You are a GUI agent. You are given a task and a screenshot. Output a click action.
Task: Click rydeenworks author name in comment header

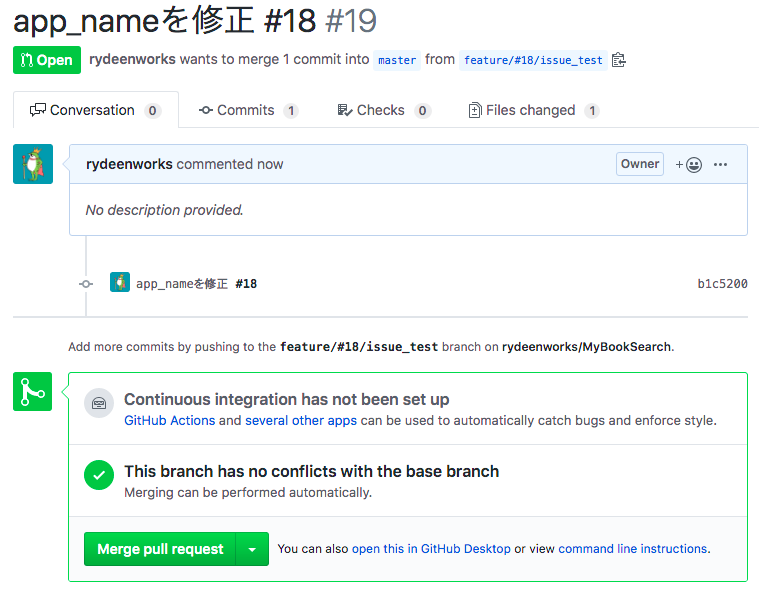click(129, 164)
